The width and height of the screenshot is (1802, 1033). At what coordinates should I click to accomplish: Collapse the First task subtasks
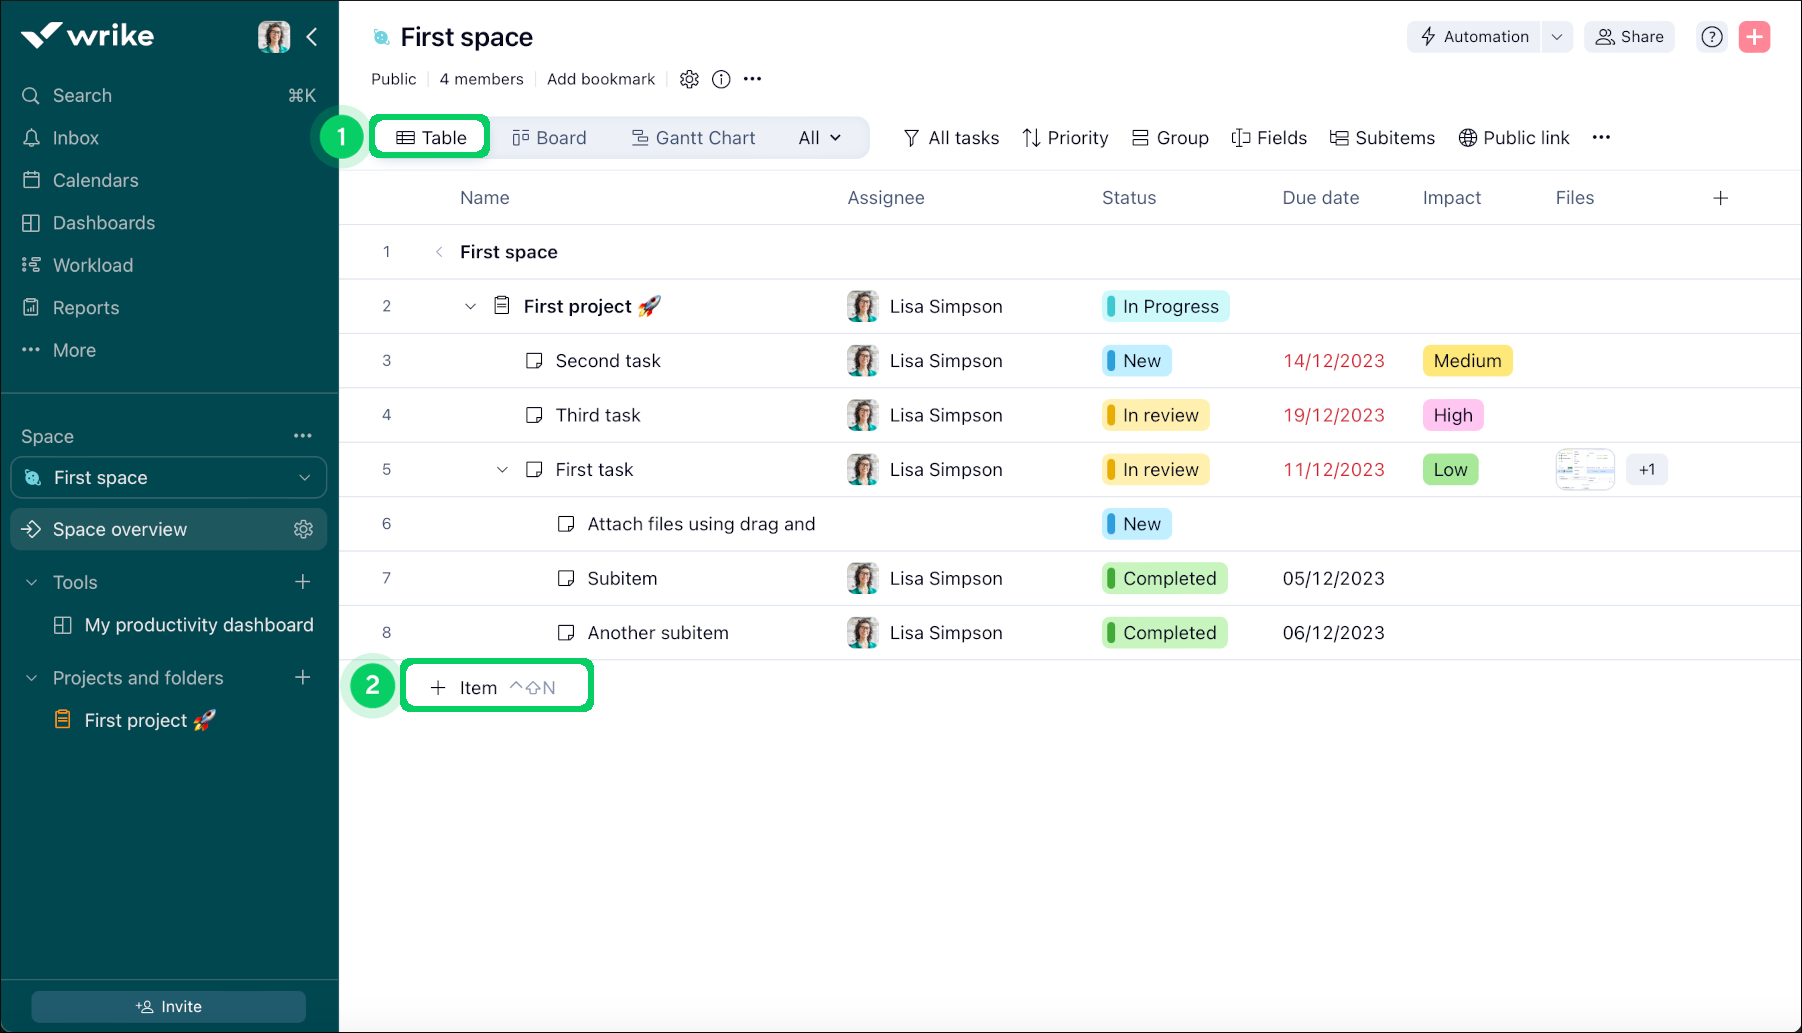point(502,469)
